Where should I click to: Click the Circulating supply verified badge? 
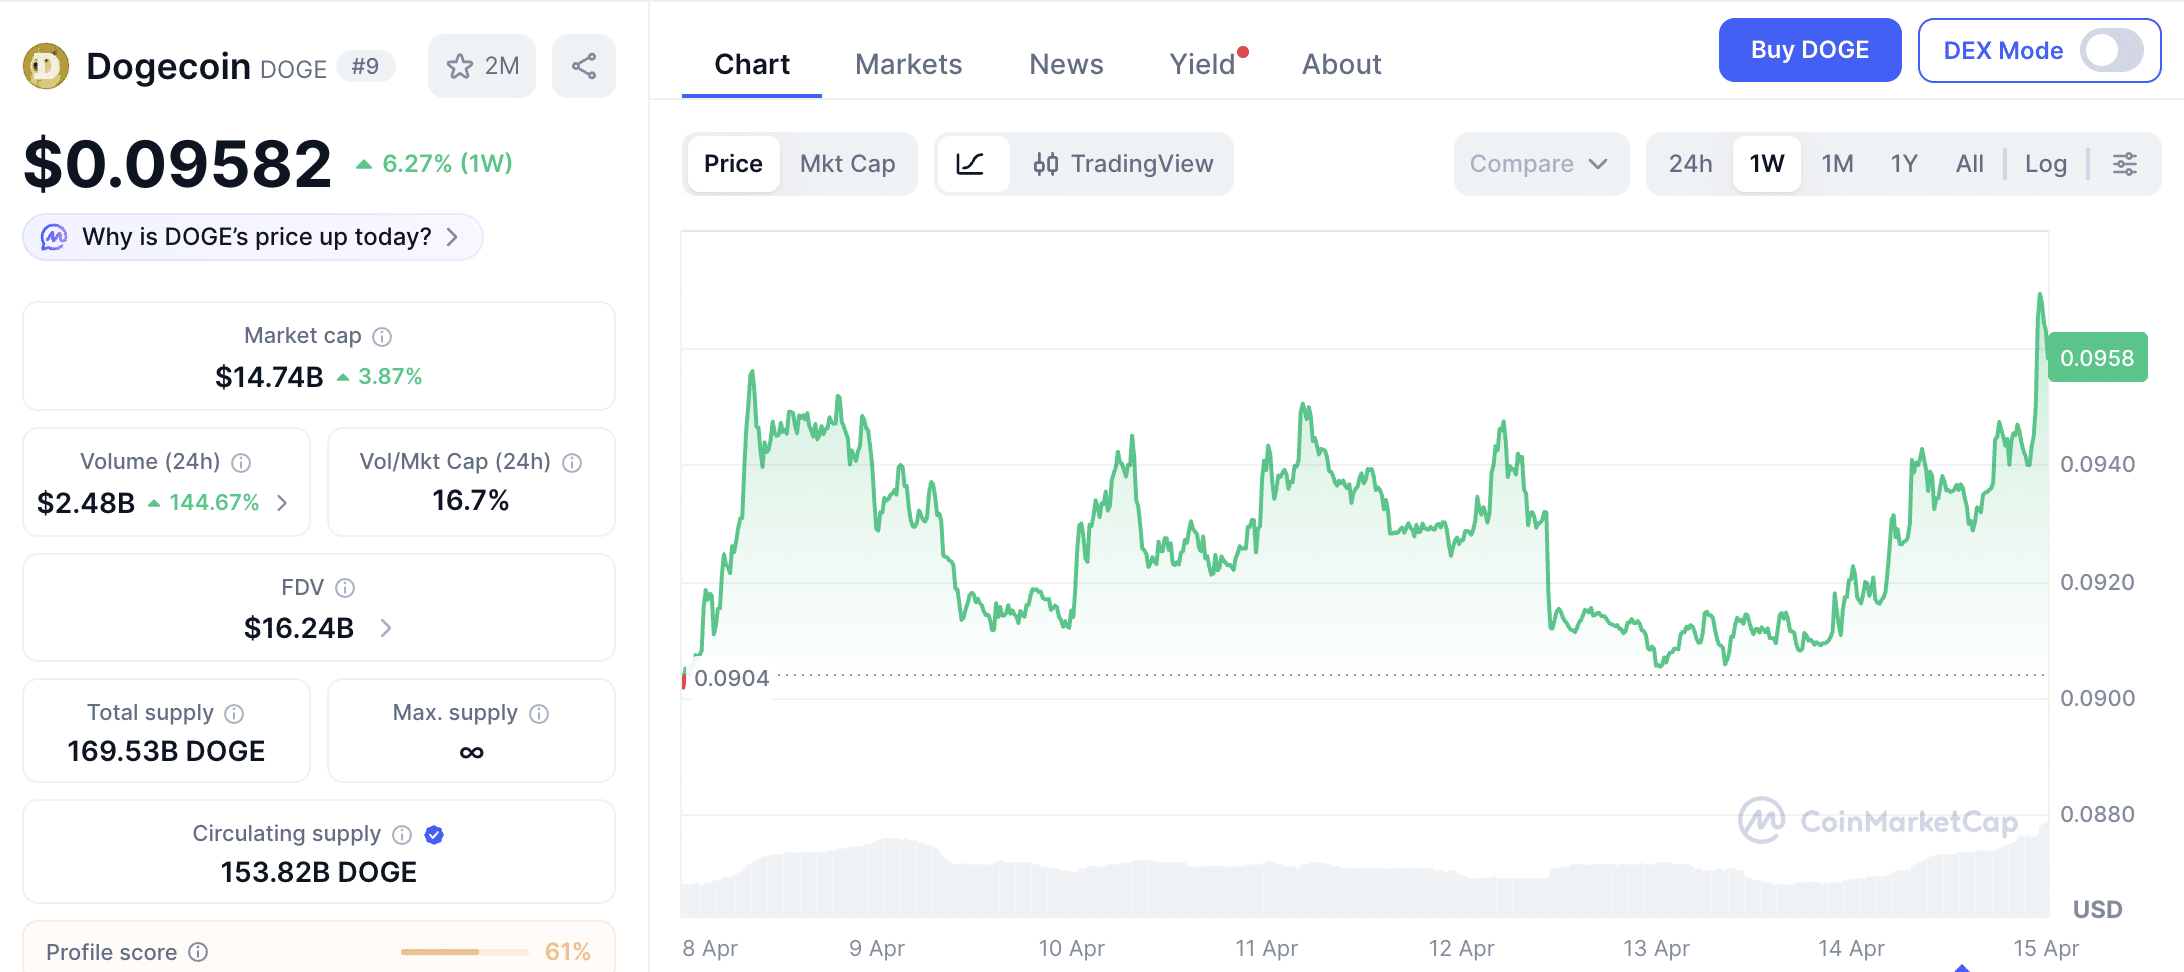434,835
